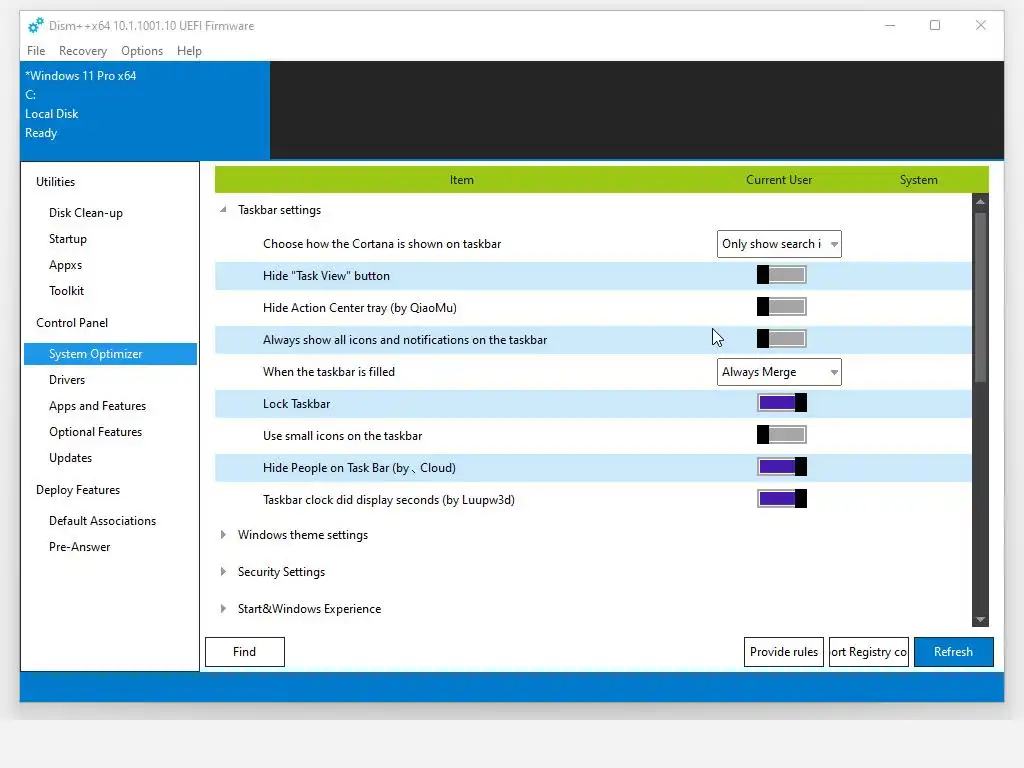This screenshot has height=768, width=1024.
Task: Expand Windows theme settings group
Action: (223, 535)
